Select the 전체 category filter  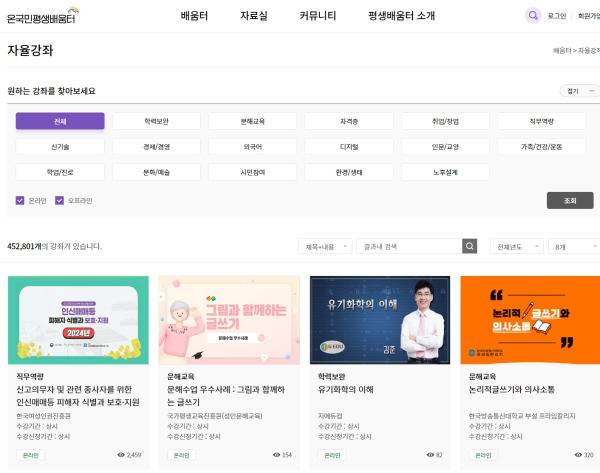tap(60, 121)
